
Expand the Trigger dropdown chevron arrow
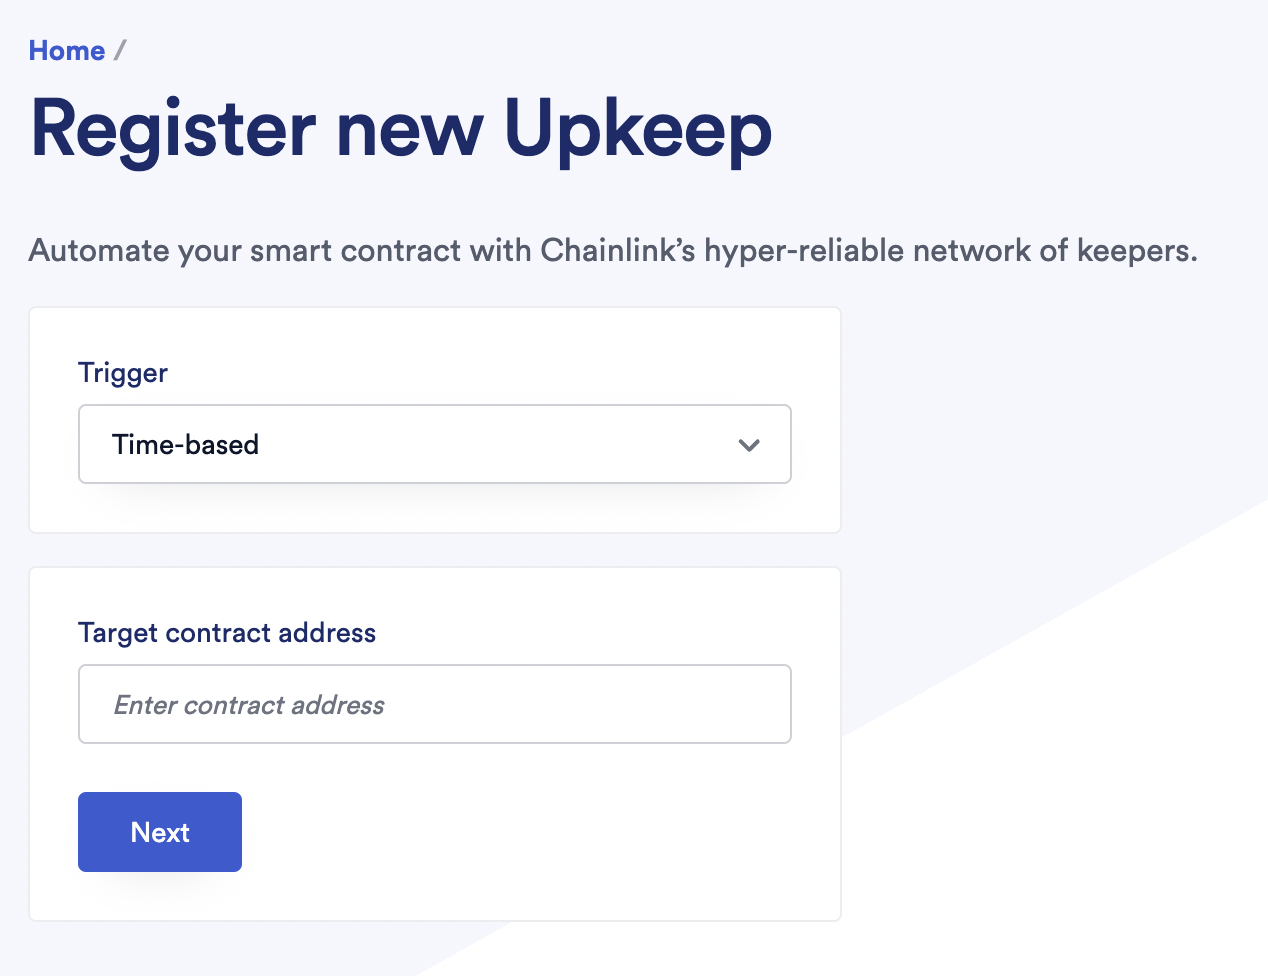click(749, 445)
